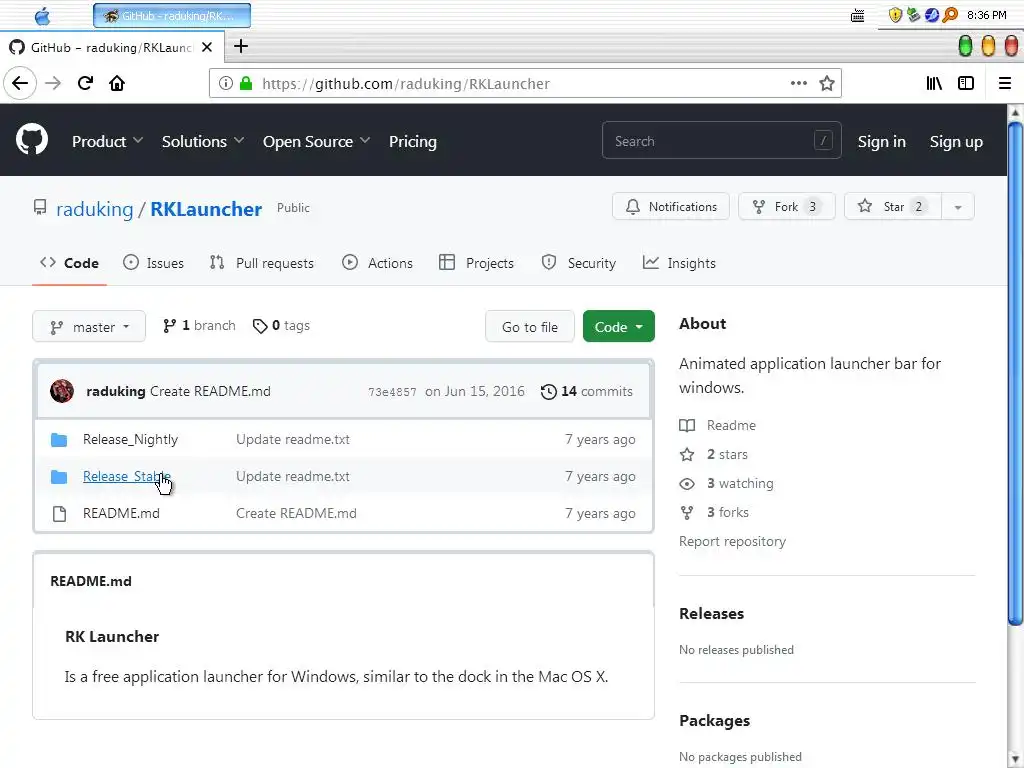Open the raduking owner link
Screen dimensions: 1024x768
(95, 209)
